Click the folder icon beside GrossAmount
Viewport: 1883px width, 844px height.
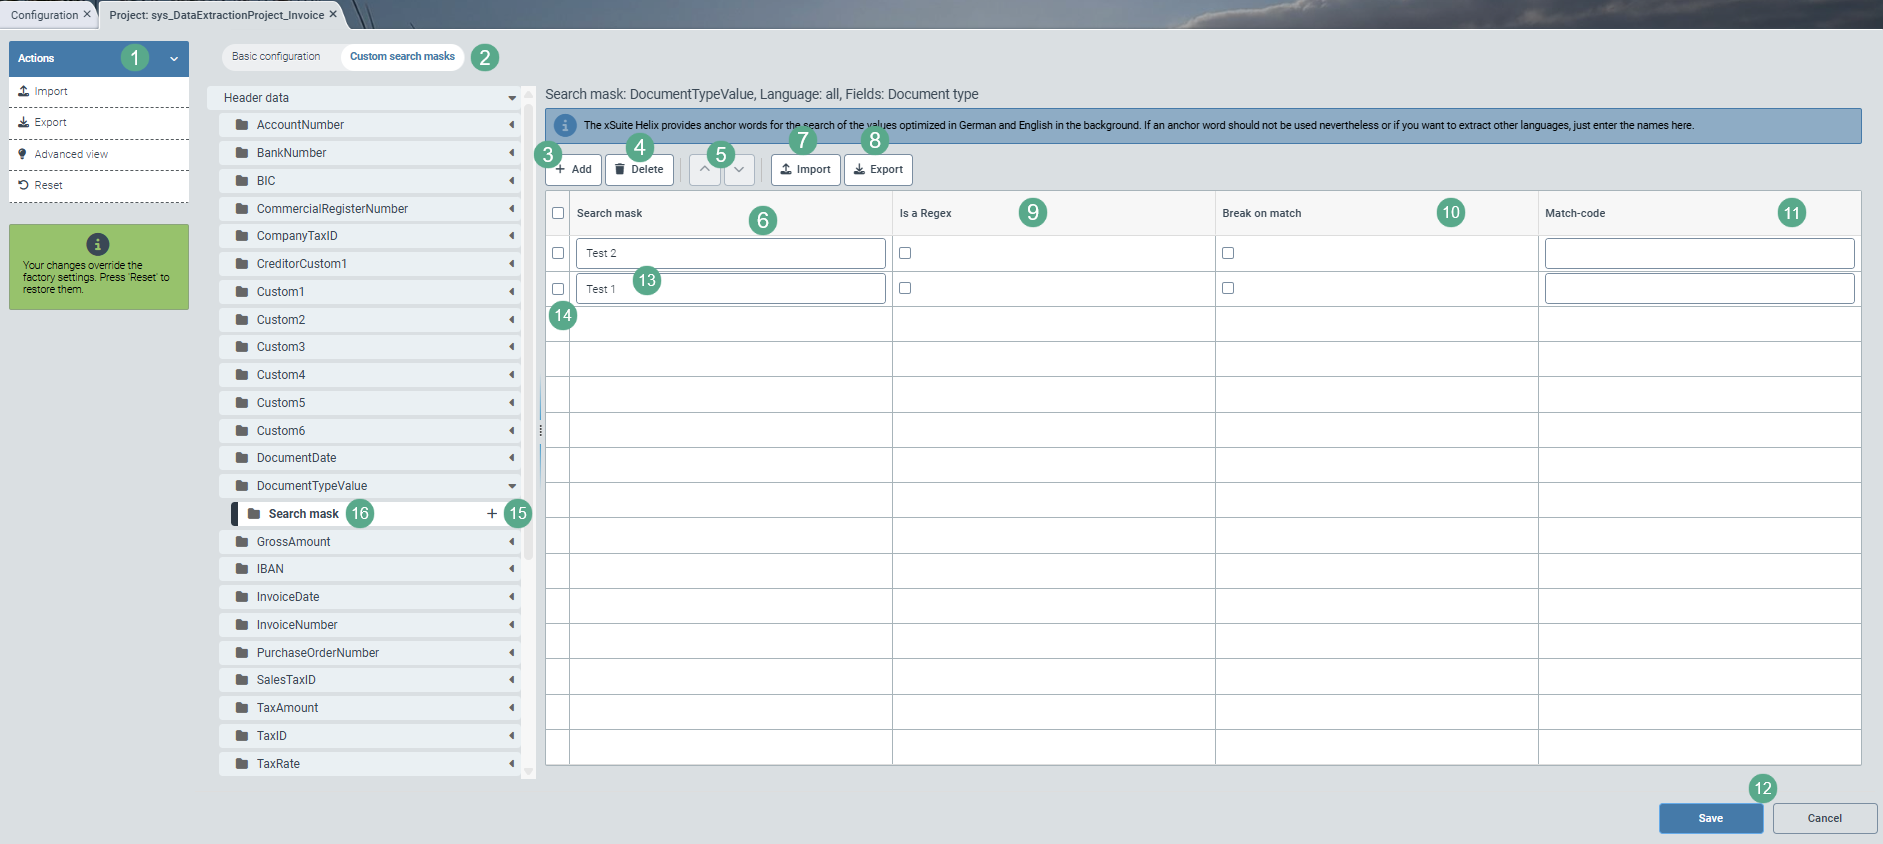242,542
